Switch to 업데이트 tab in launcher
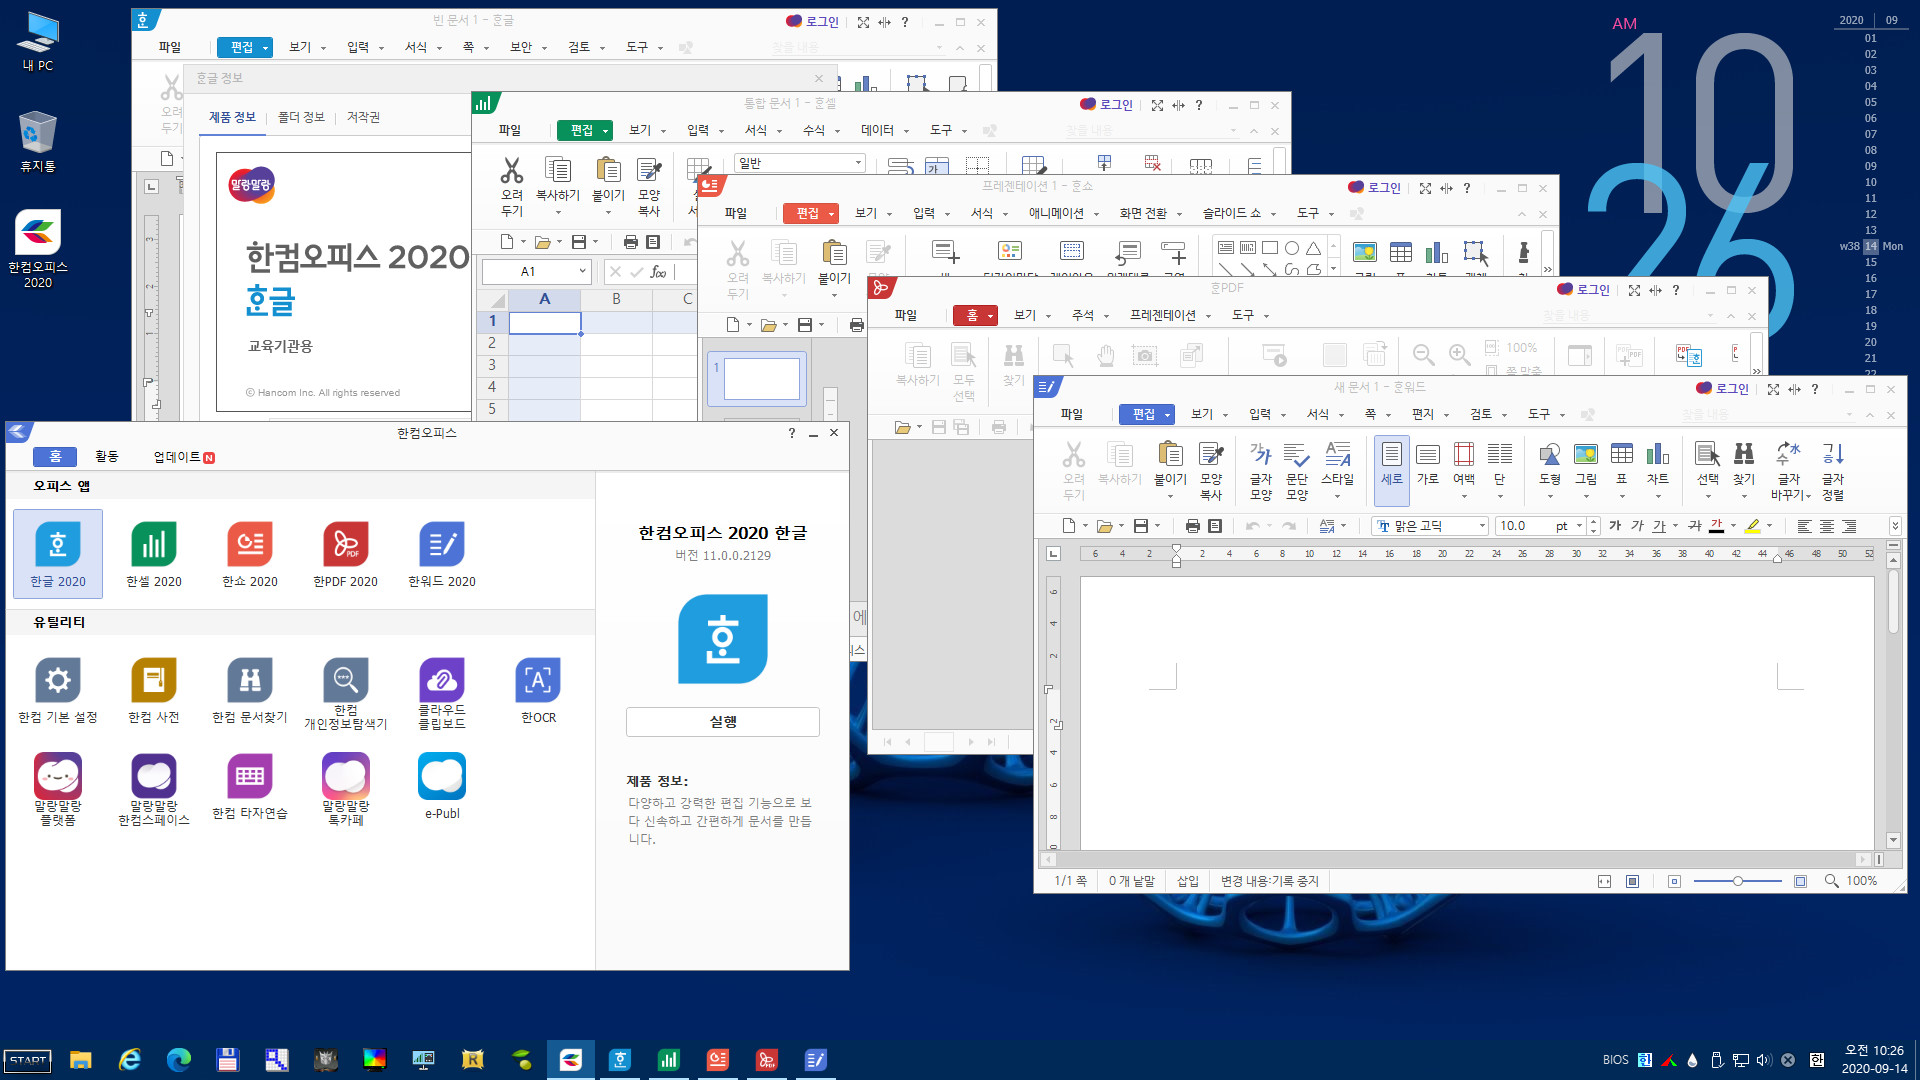Viewport: 1920px width, 1080px height. pos(183,456)
